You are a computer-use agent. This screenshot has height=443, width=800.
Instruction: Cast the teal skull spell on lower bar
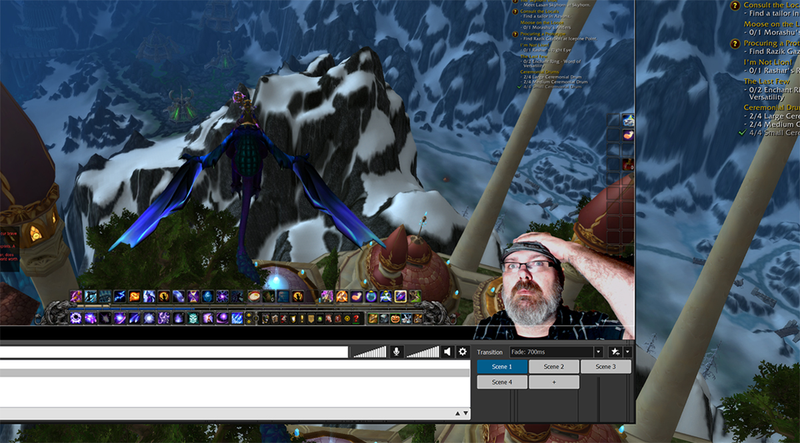(193, 317)
